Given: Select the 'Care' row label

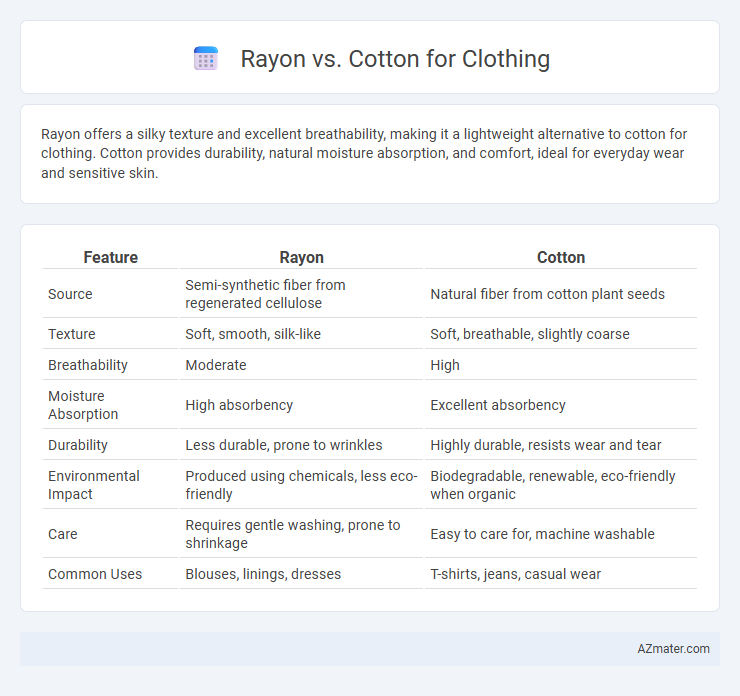Looking at the screenshot, I should click(63, 534).
